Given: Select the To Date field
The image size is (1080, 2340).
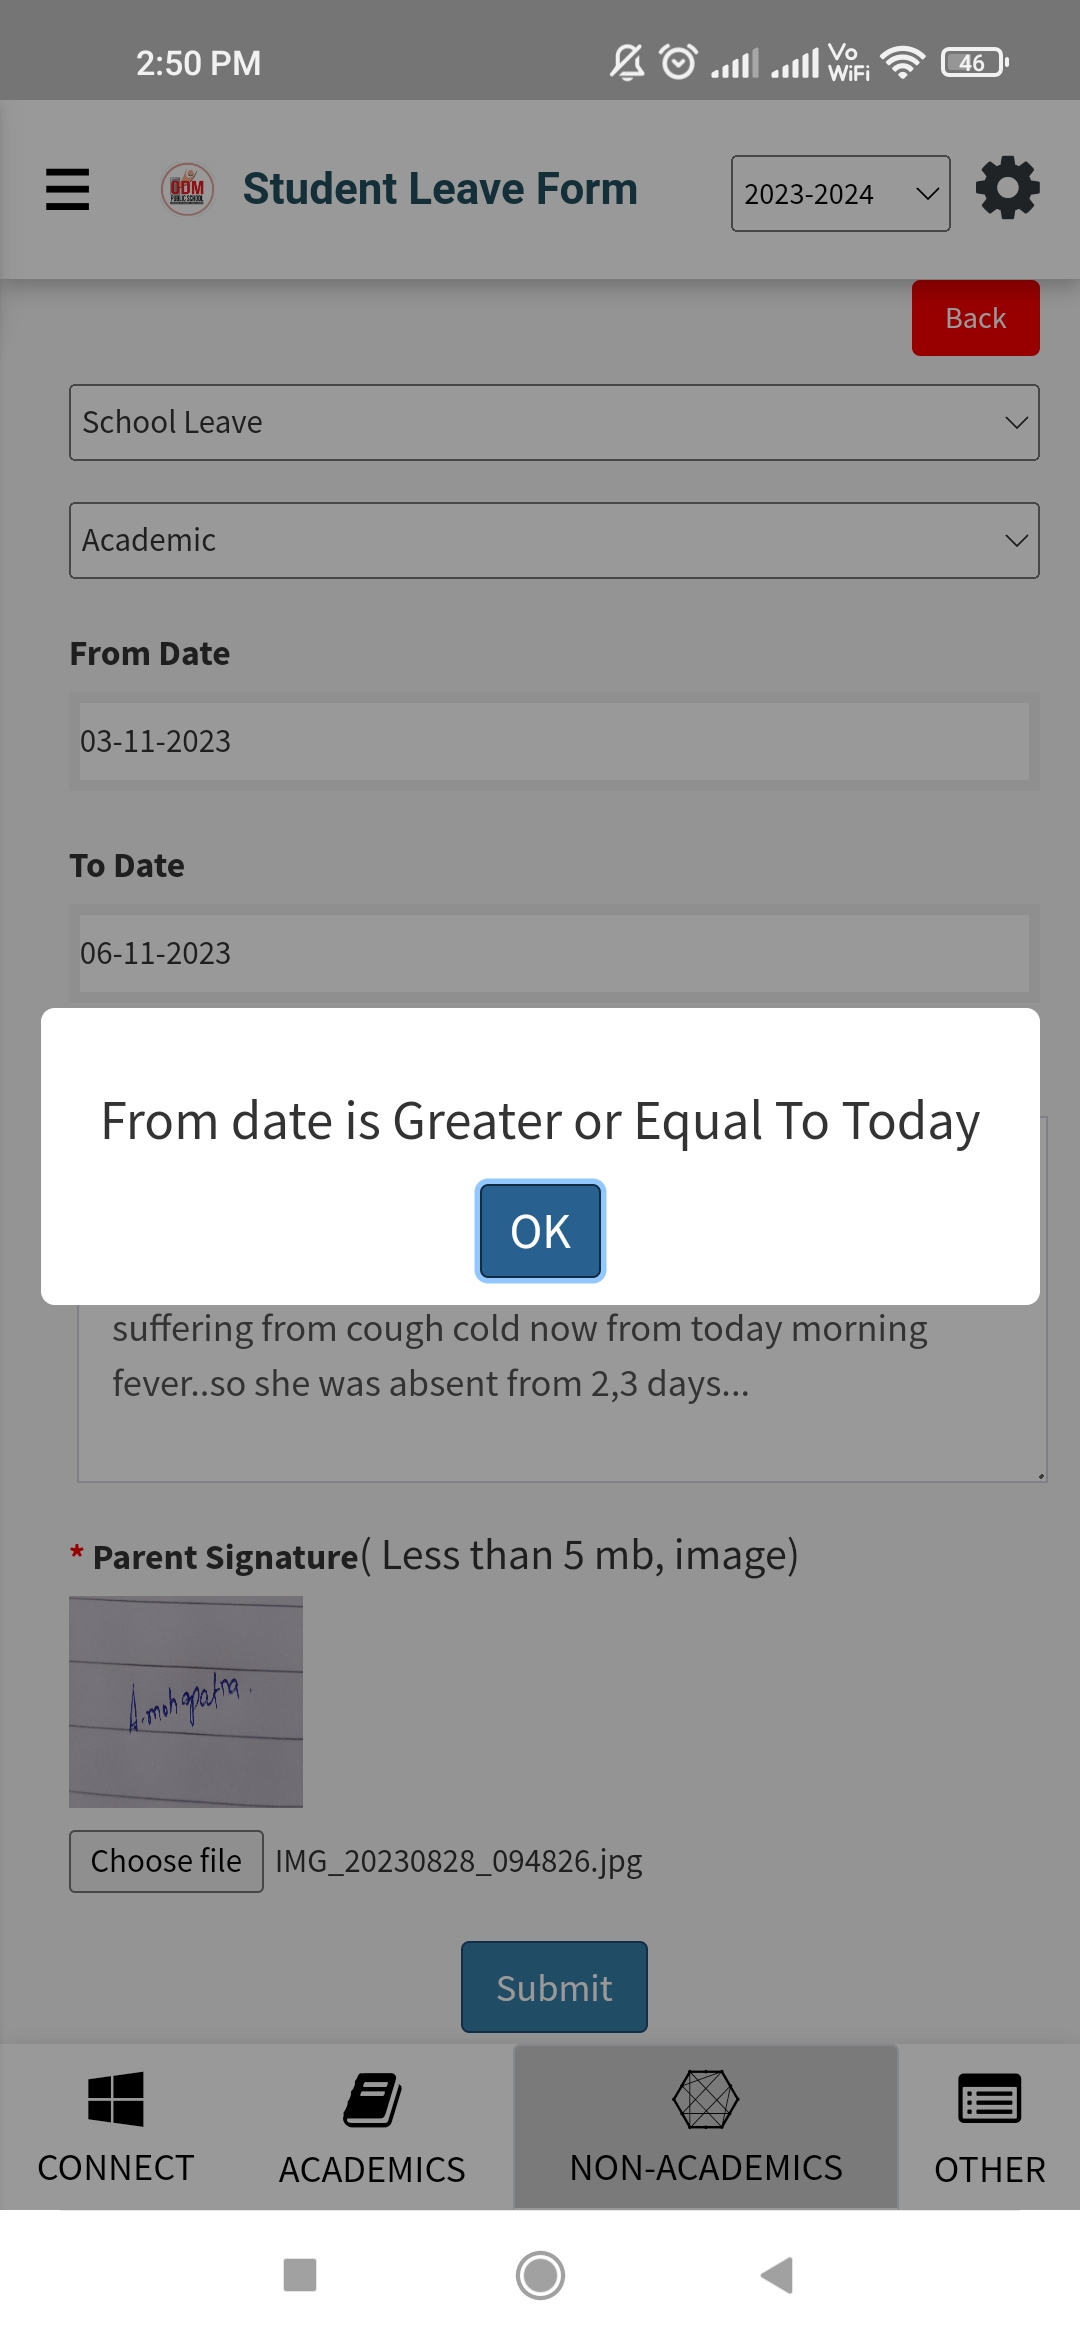Looking at the screenshot, I should [x=554, y=953].
